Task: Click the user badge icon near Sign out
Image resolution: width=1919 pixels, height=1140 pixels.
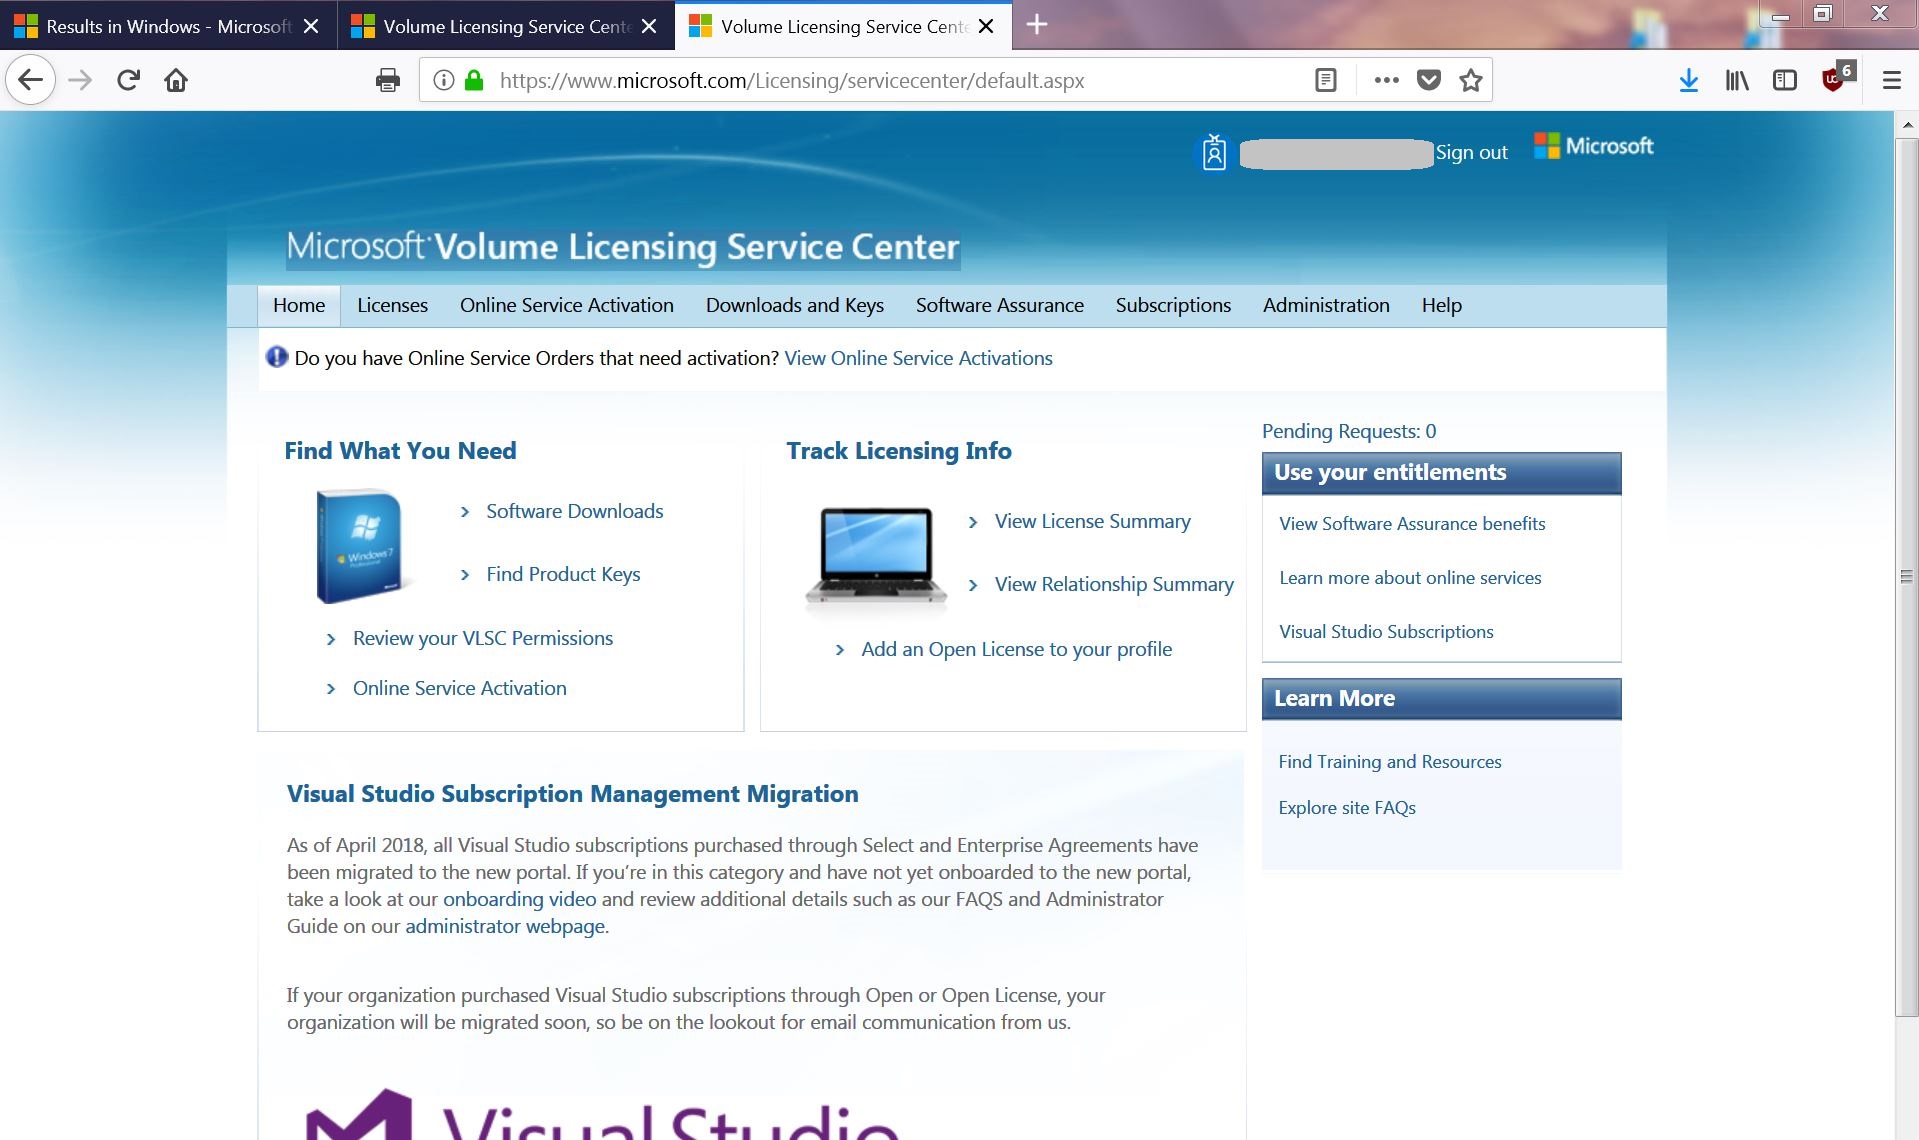Action: 1214,153
